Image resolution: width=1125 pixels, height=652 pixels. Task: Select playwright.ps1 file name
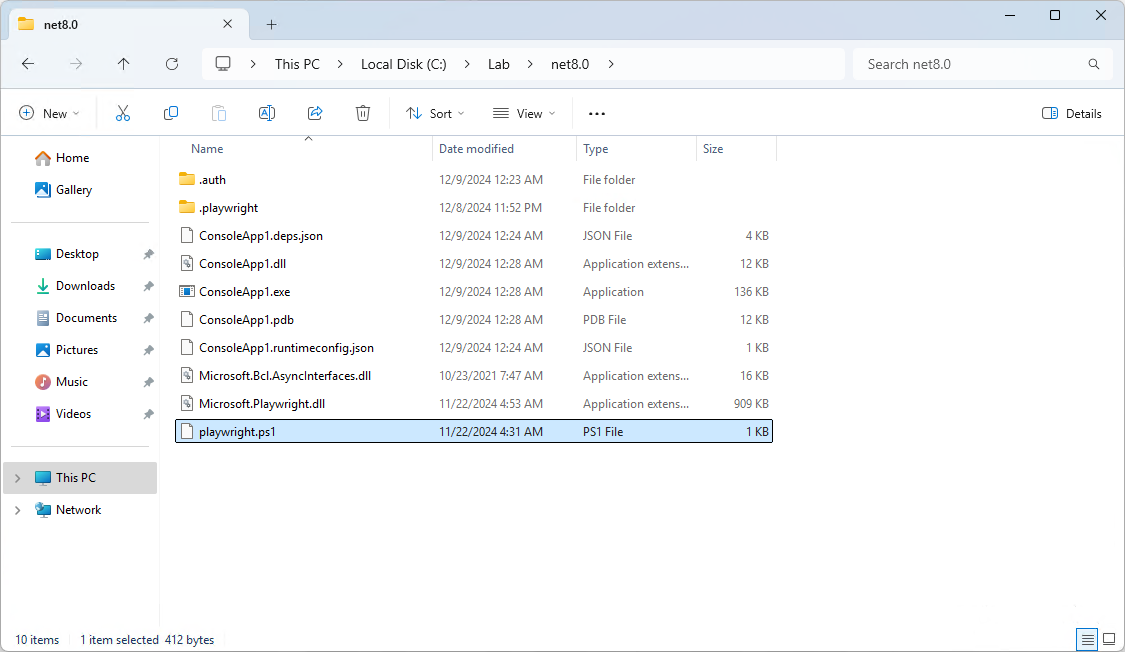point(237,432)
